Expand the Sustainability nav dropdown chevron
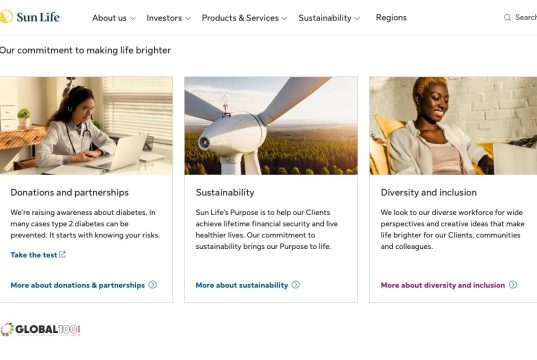The image size is (537, 360). 357,18
